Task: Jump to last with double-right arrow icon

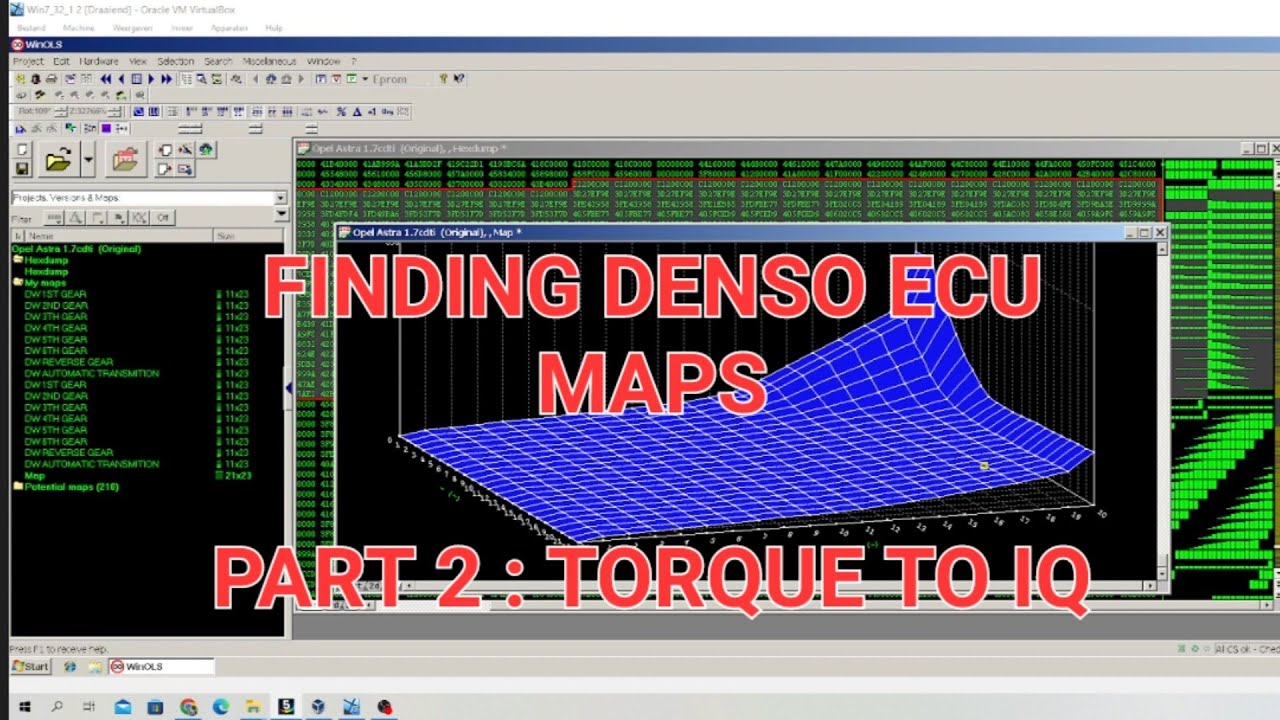Action: 166,79
